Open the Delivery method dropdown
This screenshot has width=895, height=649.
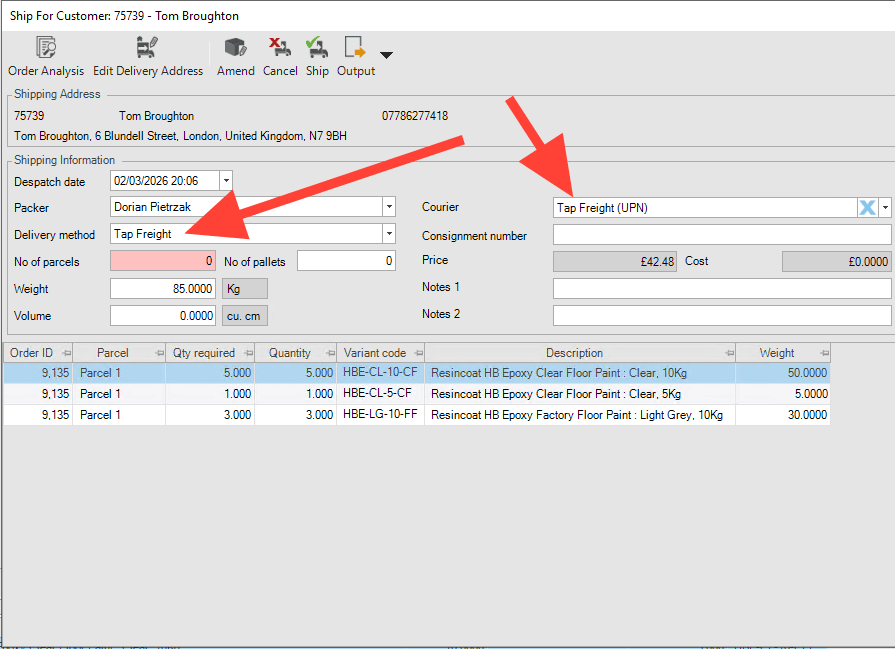click(x=389, y=233)
